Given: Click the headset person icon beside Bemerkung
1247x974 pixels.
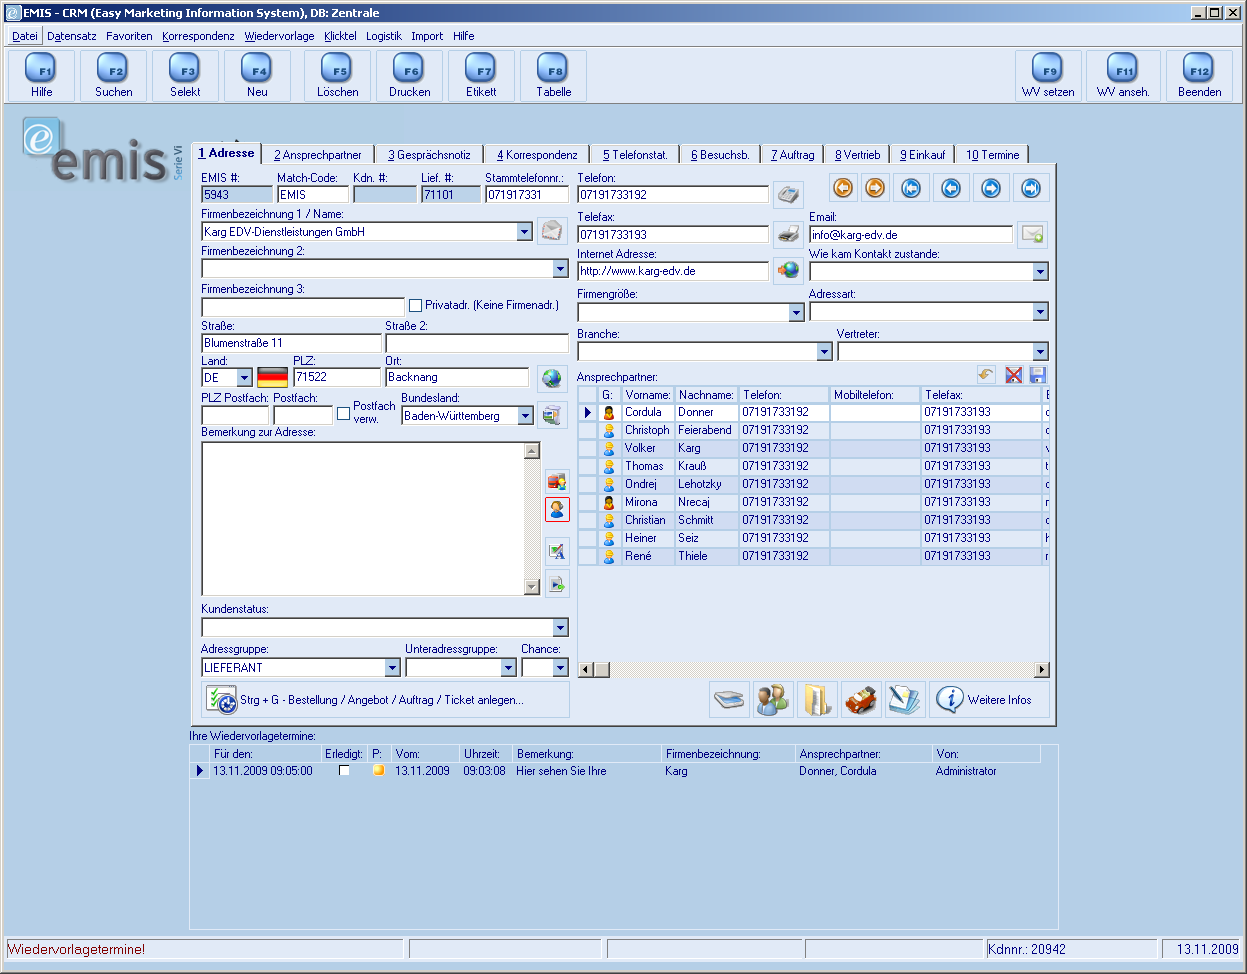Looking at the screenshot, I should point(557,509).
